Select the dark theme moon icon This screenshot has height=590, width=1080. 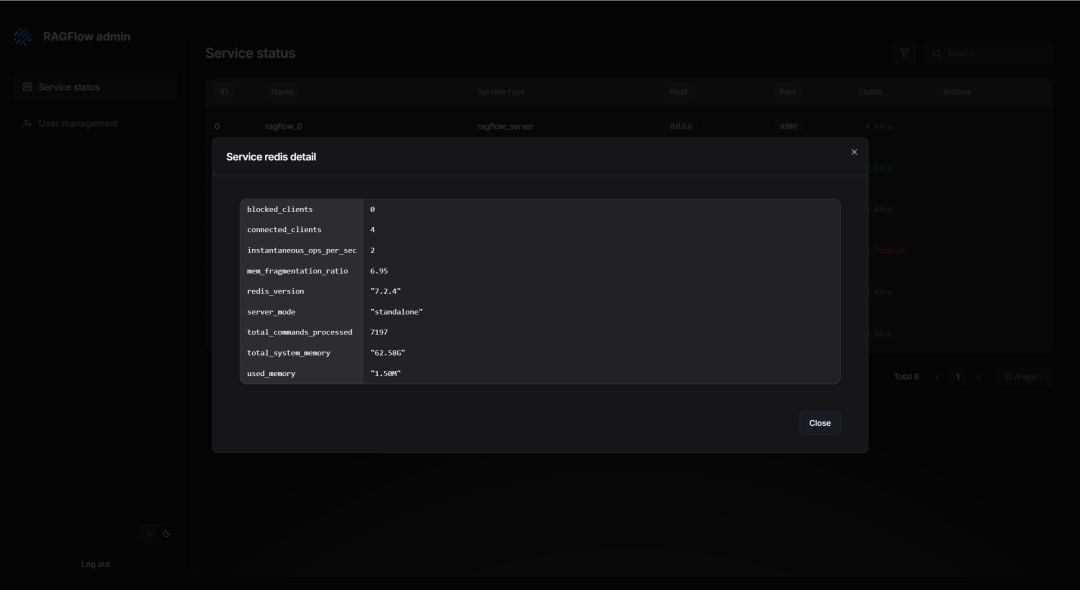(166, 534)
